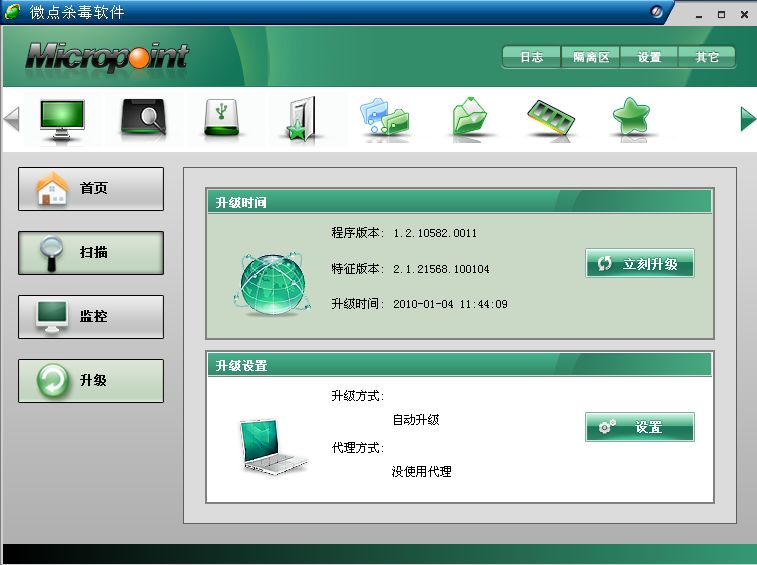The image size is (757, 565).
Task: Click the 升级设置 panel header
Action: [459, 365]
